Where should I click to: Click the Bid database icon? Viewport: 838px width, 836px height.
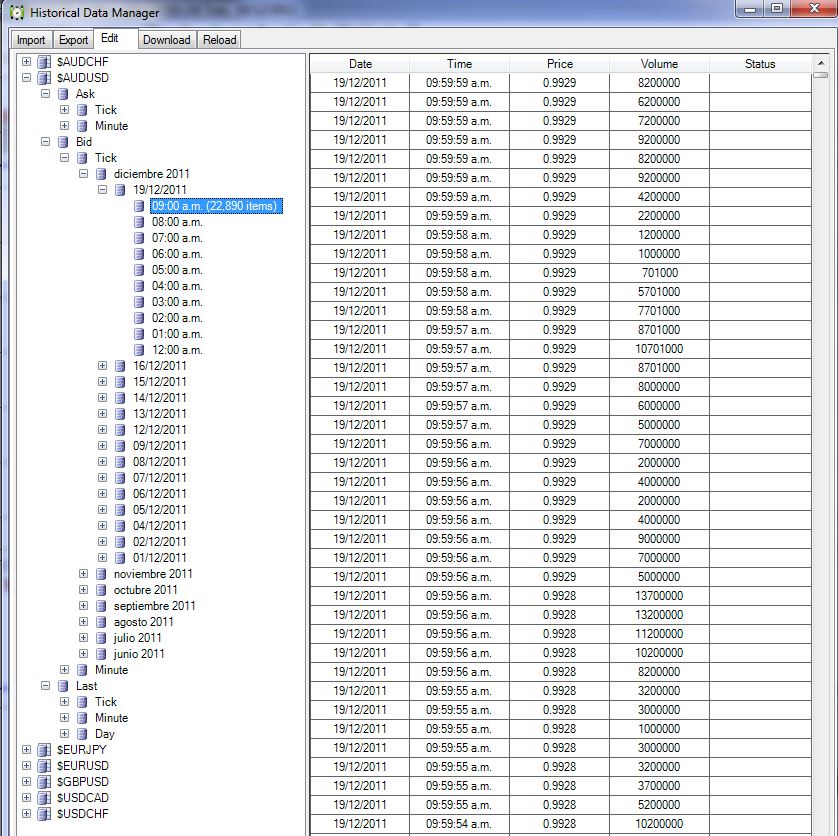[x=63, y=142]
